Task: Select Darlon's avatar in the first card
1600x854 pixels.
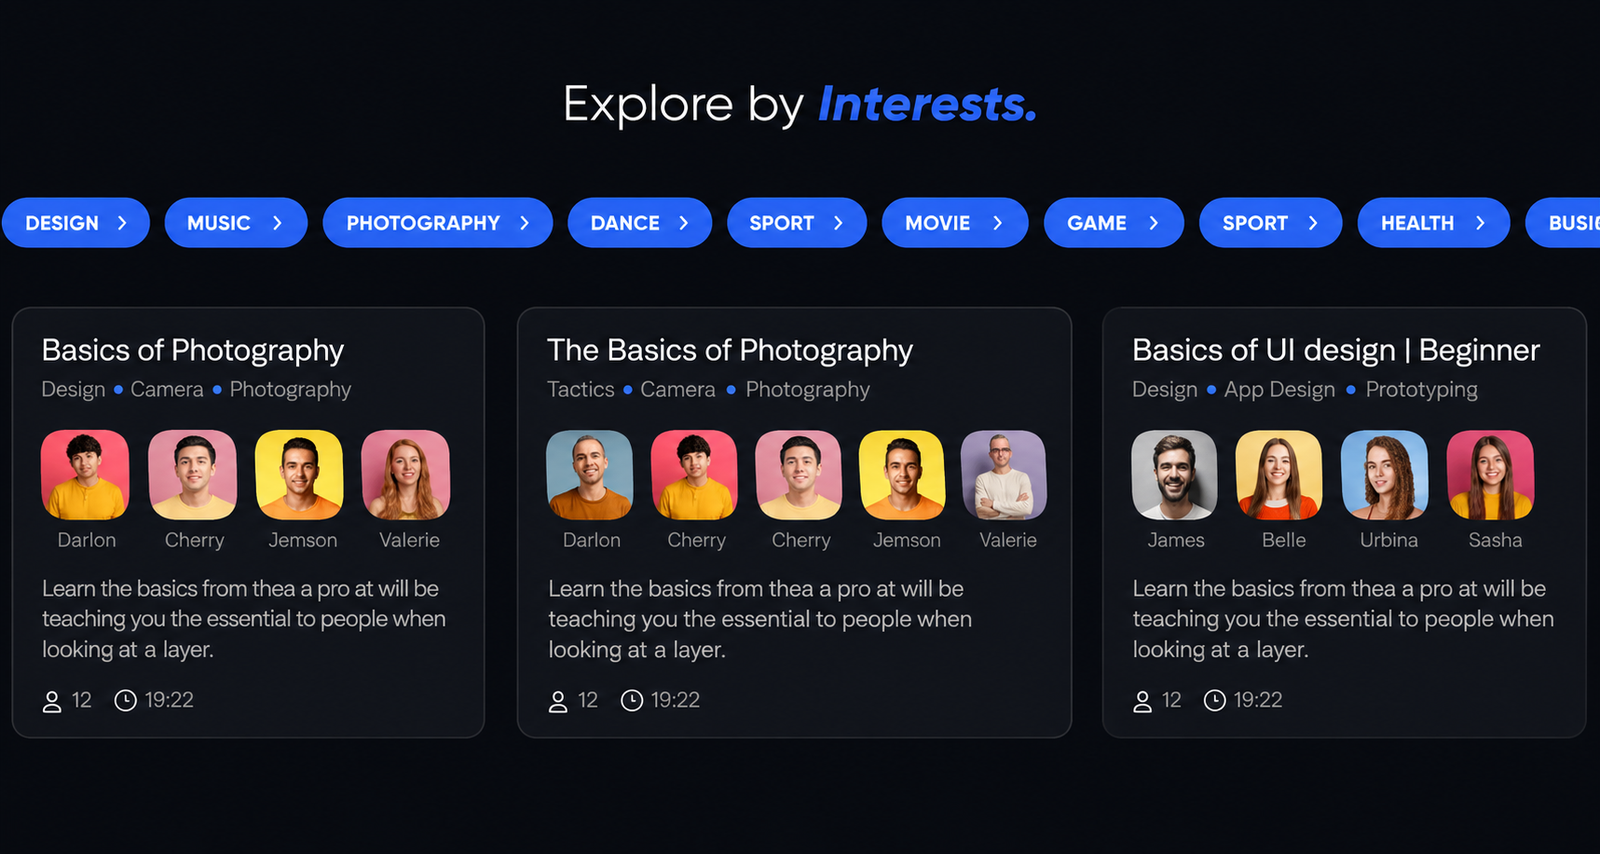Action: tap(85, 475)
